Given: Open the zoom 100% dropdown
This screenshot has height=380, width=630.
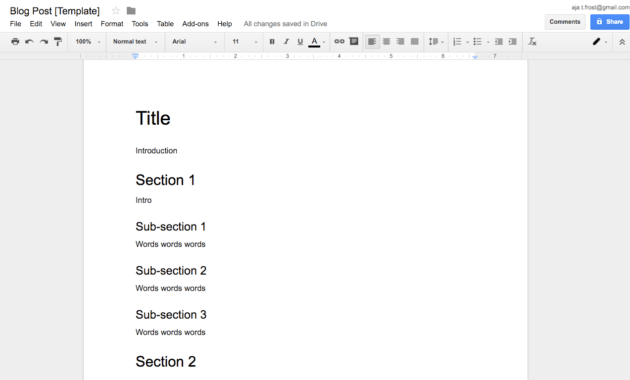Looking at the screenshot, I should tap(88, 41).
